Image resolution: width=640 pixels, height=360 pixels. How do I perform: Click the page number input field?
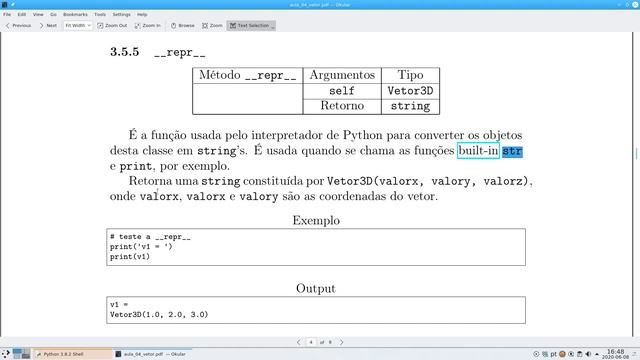coord(311,342)
